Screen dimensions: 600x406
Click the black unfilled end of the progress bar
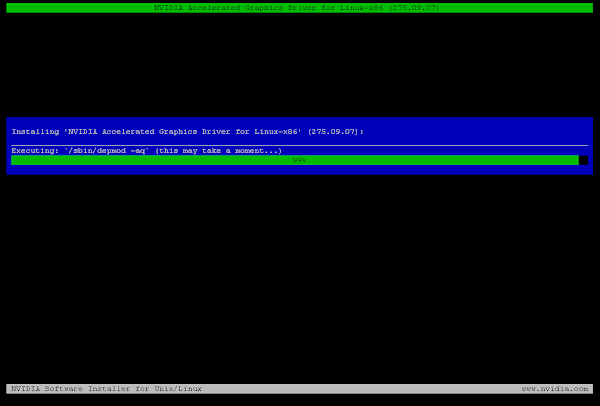click(x=584, y=160)
